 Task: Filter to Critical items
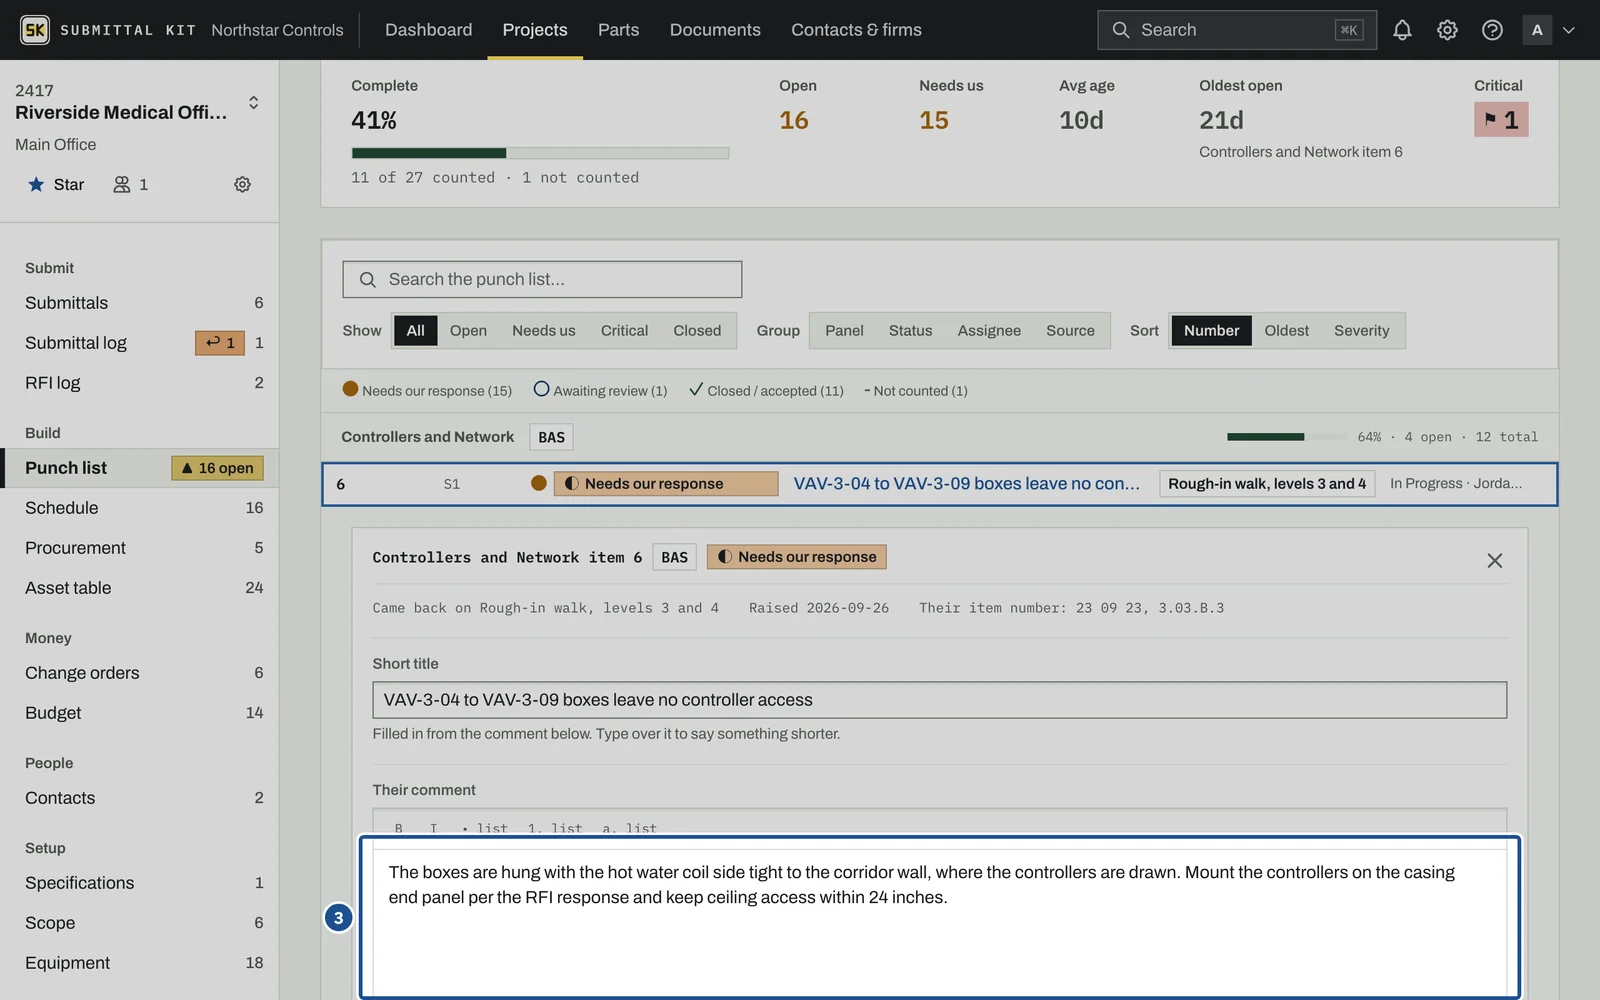(624, 331)
